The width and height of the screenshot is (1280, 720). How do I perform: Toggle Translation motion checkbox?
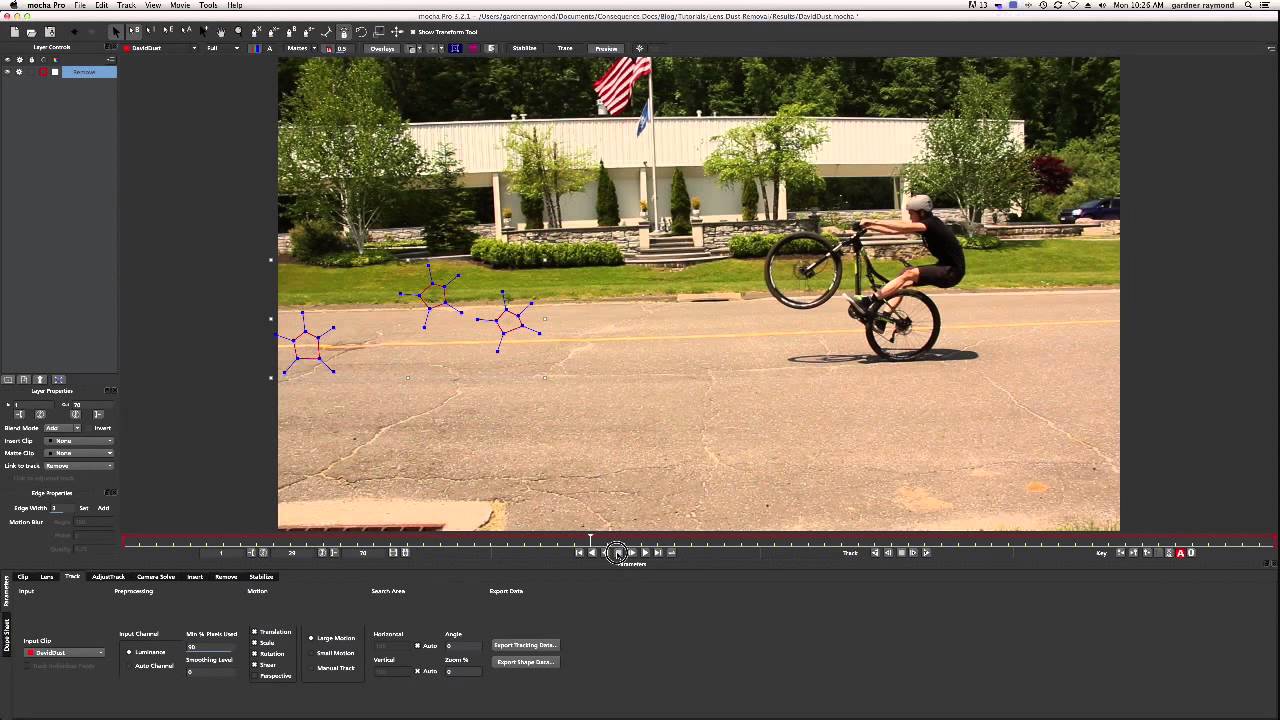click(255, 632)
